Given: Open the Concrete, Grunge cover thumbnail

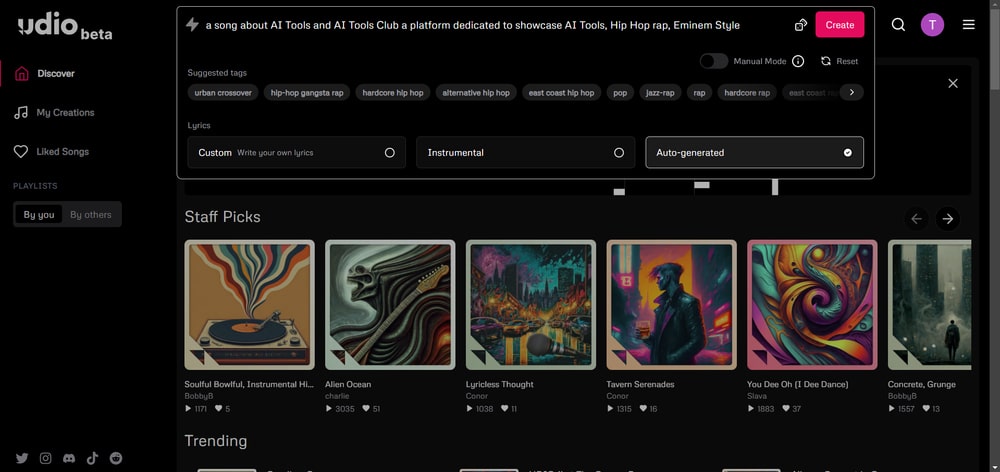Looking at the screenshot, I should pos(929,305).
